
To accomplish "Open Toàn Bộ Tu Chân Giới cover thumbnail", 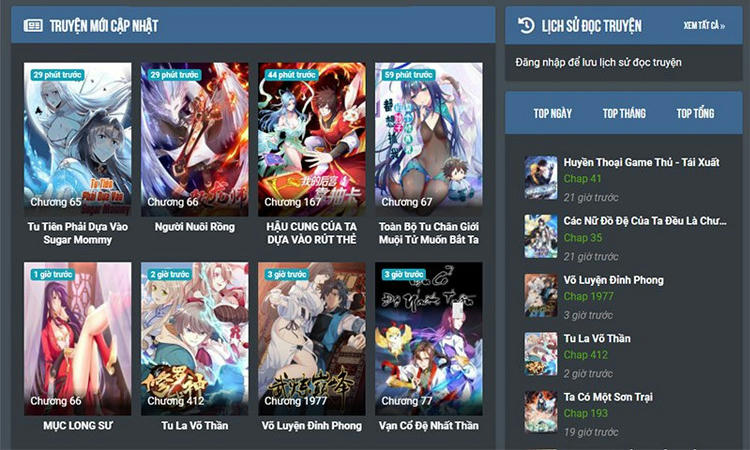I will [428, 139].
